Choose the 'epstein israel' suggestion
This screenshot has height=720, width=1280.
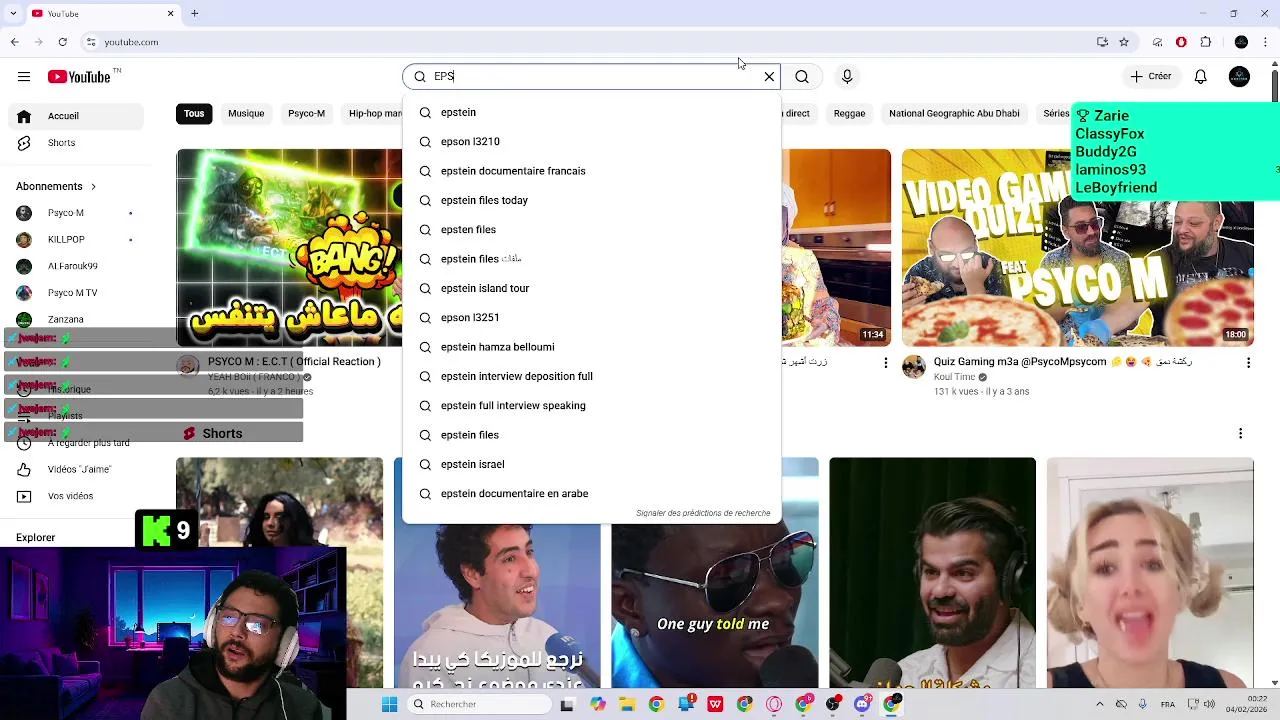(x=591, y=464)
